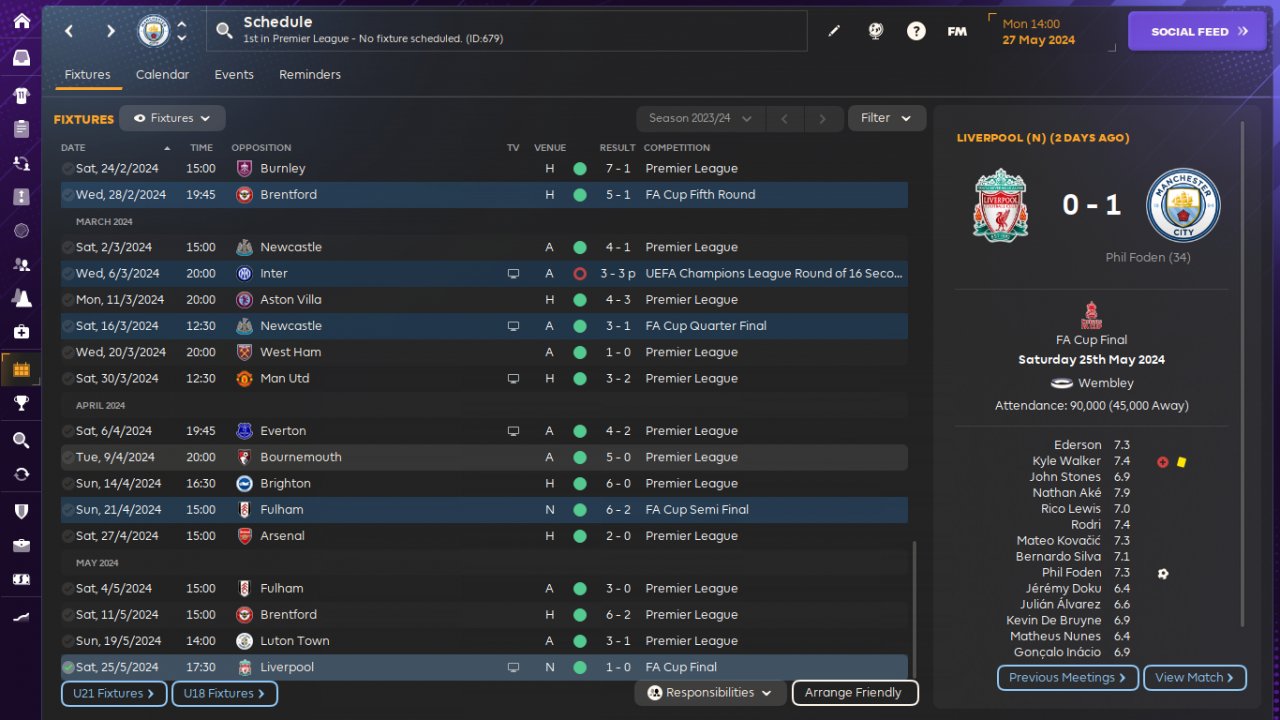Screen dimensions: 1280x720
Task: Click the Liverpool crest in match panel
Action: 1000,204
